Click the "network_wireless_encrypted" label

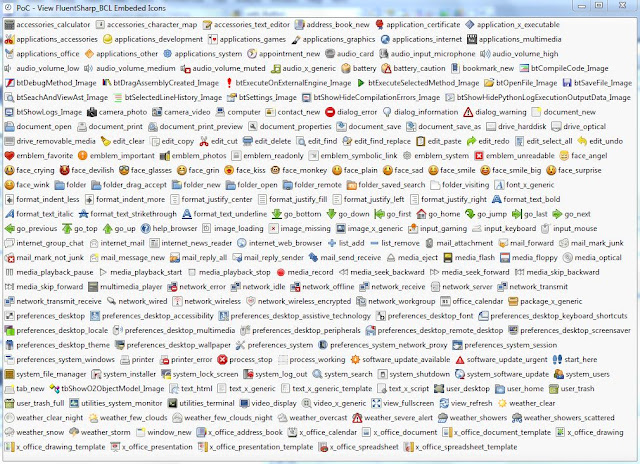pos(304,302)
